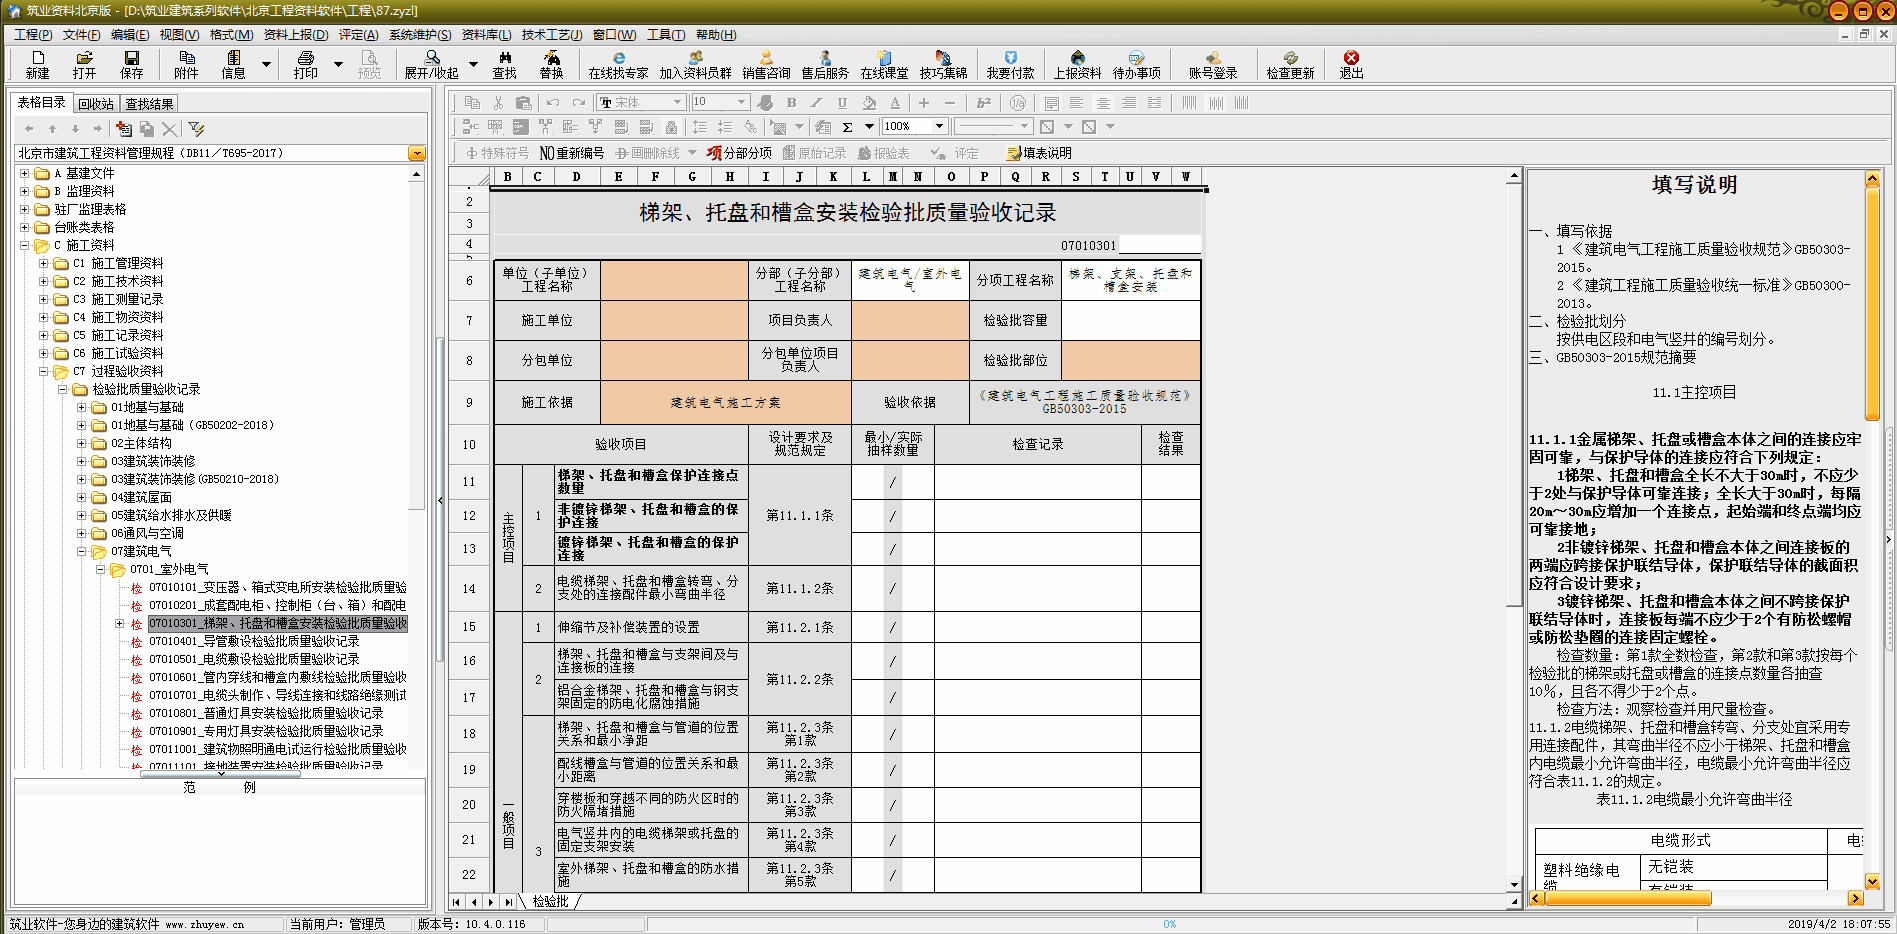Click the 检查更新 (Check update) icon
Image resolution: width=1897 pixels, height=934 pixels.
tap(1290, 64)
